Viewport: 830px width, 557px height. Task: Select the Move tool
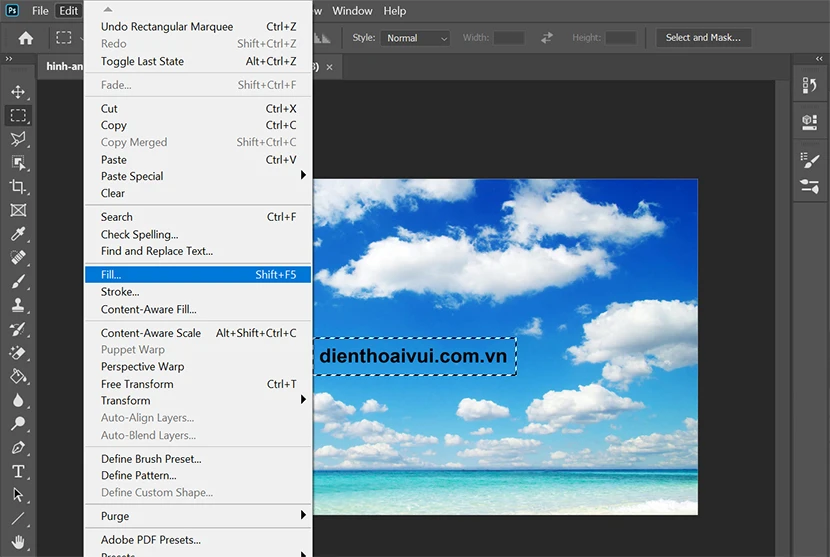click(18, 92)
